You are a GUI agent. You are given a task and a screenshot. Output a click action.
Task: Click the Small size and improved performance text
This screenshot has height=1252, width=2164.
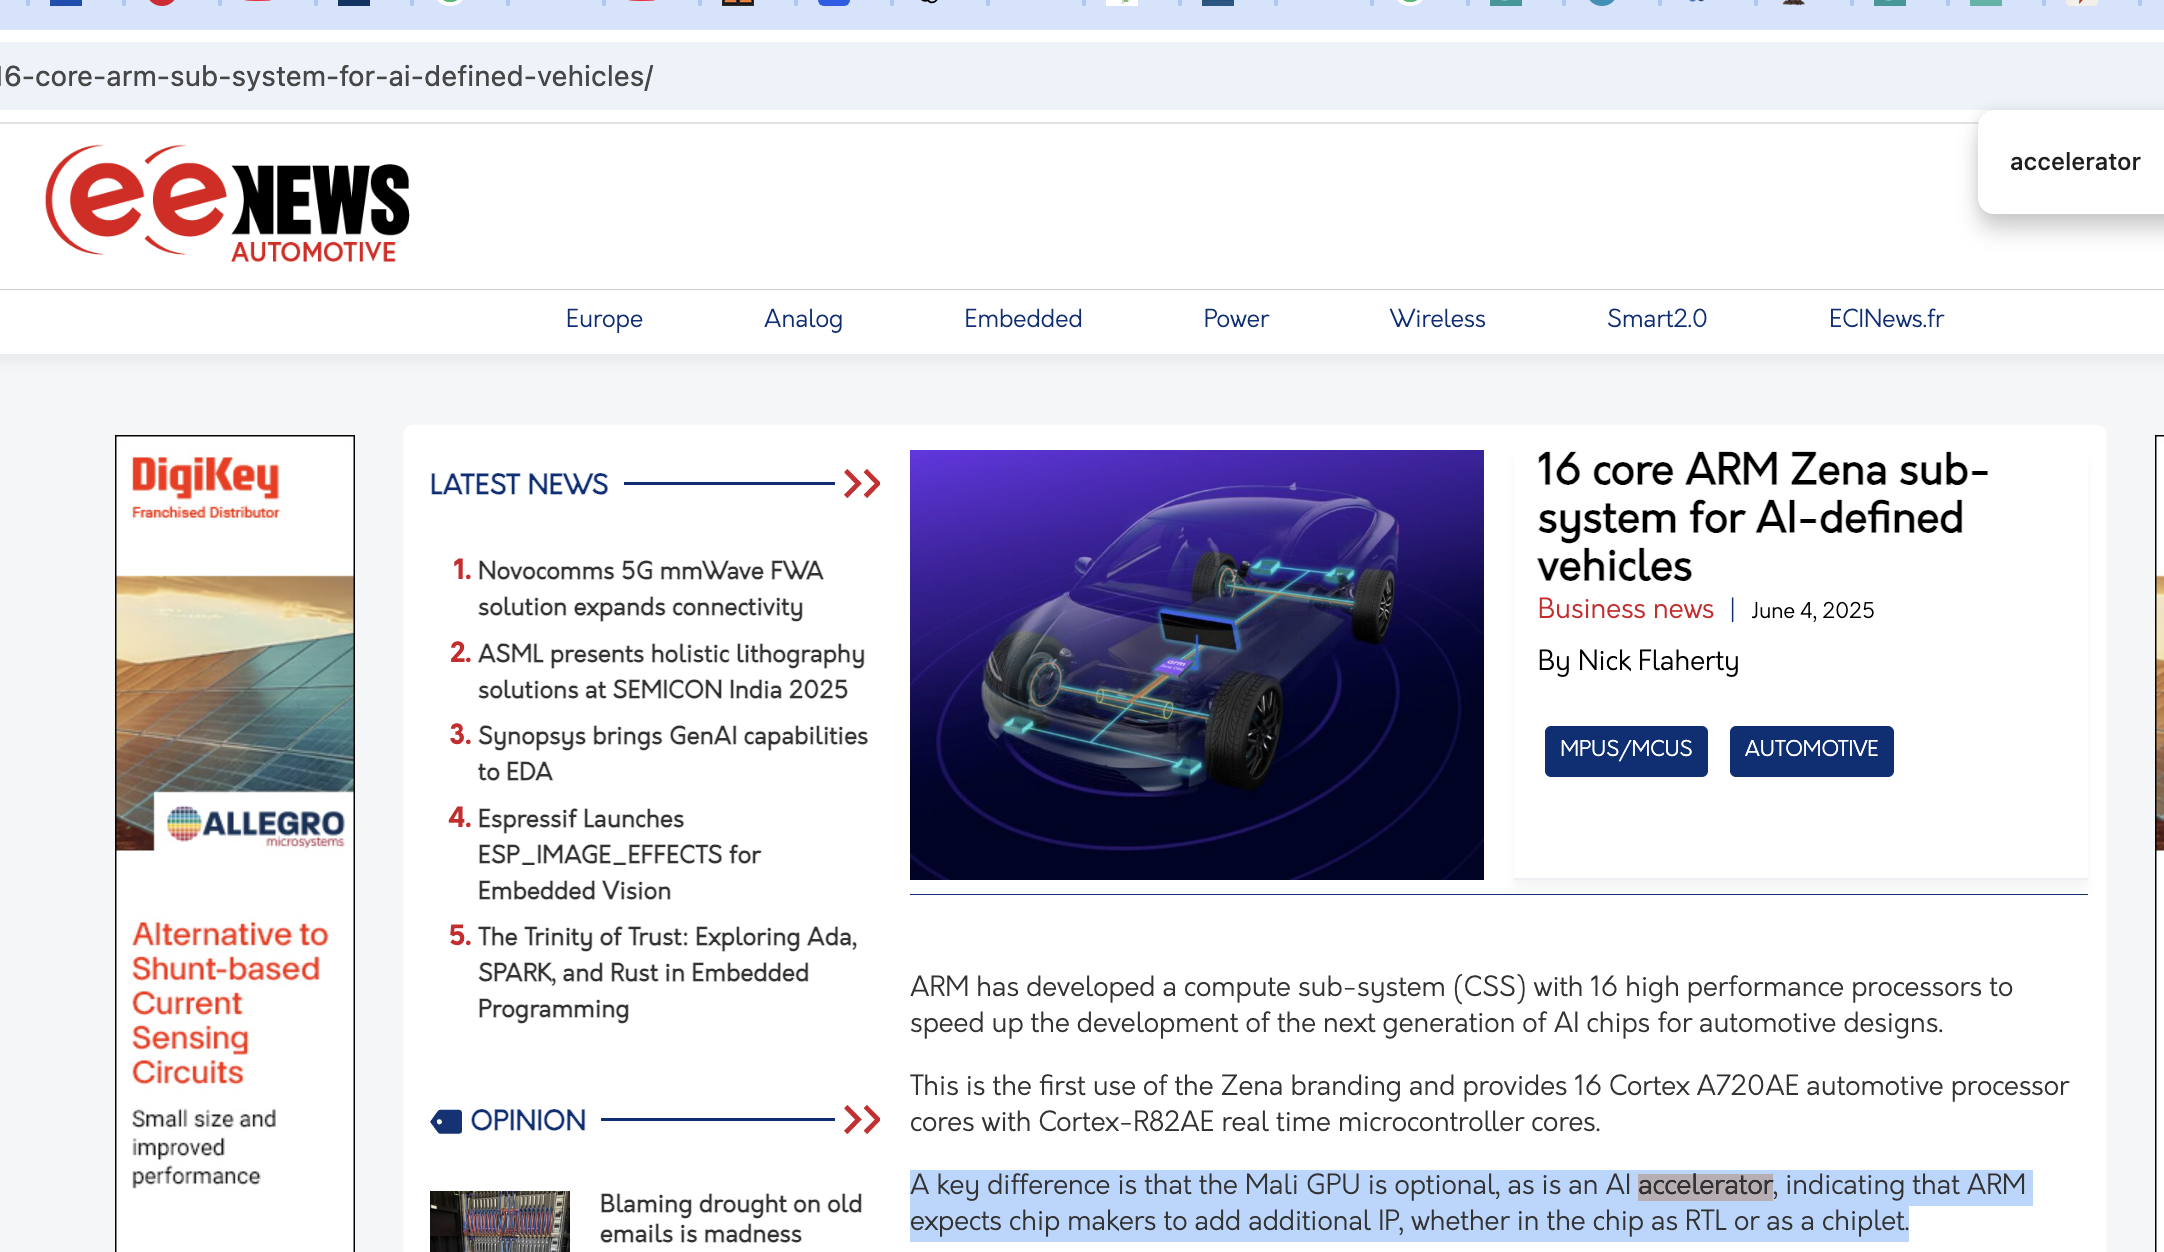click(204, 1147)
